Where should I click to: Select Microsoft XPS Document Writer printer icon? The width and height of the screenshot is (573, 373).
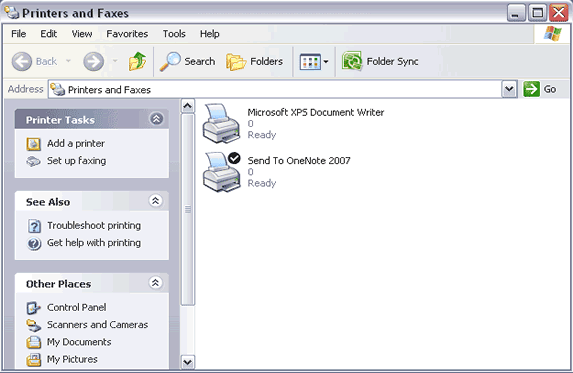tap(221, 123)
